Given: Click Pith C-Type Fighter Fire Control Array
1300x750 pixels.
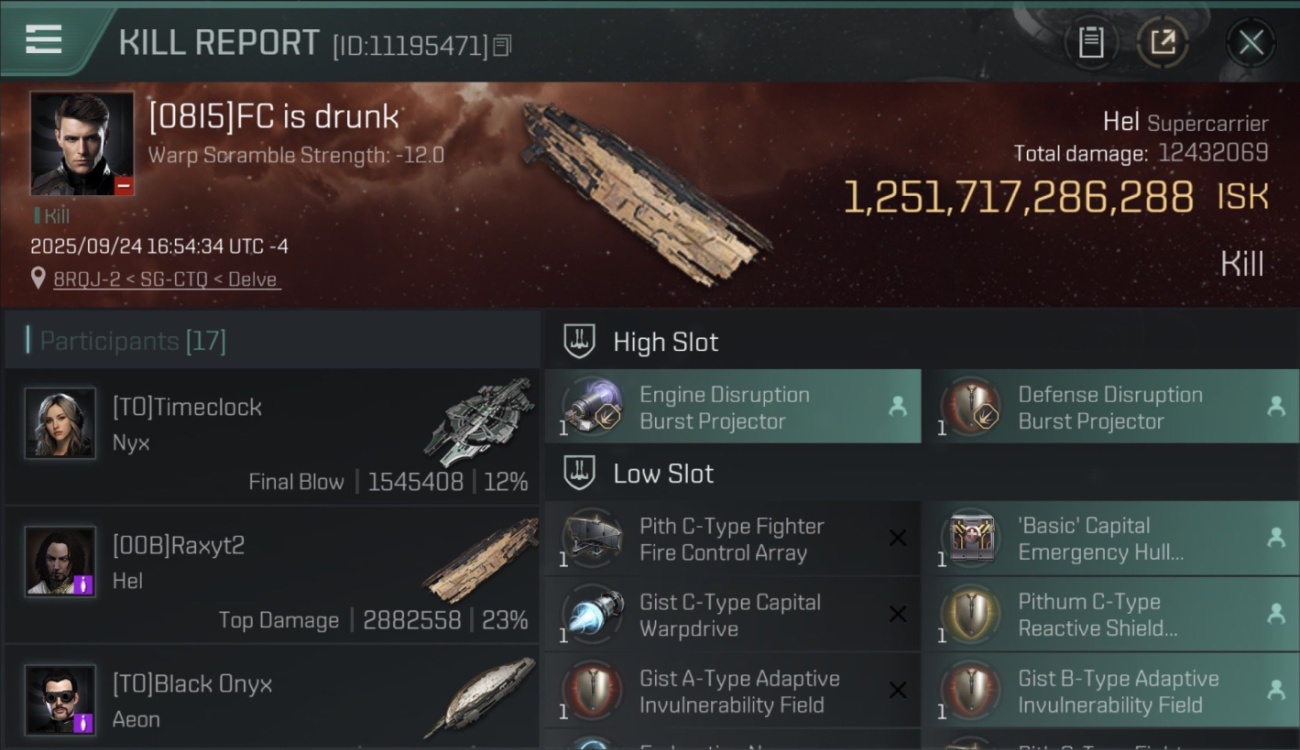Looking at the screenshot, I should [732, 539].
